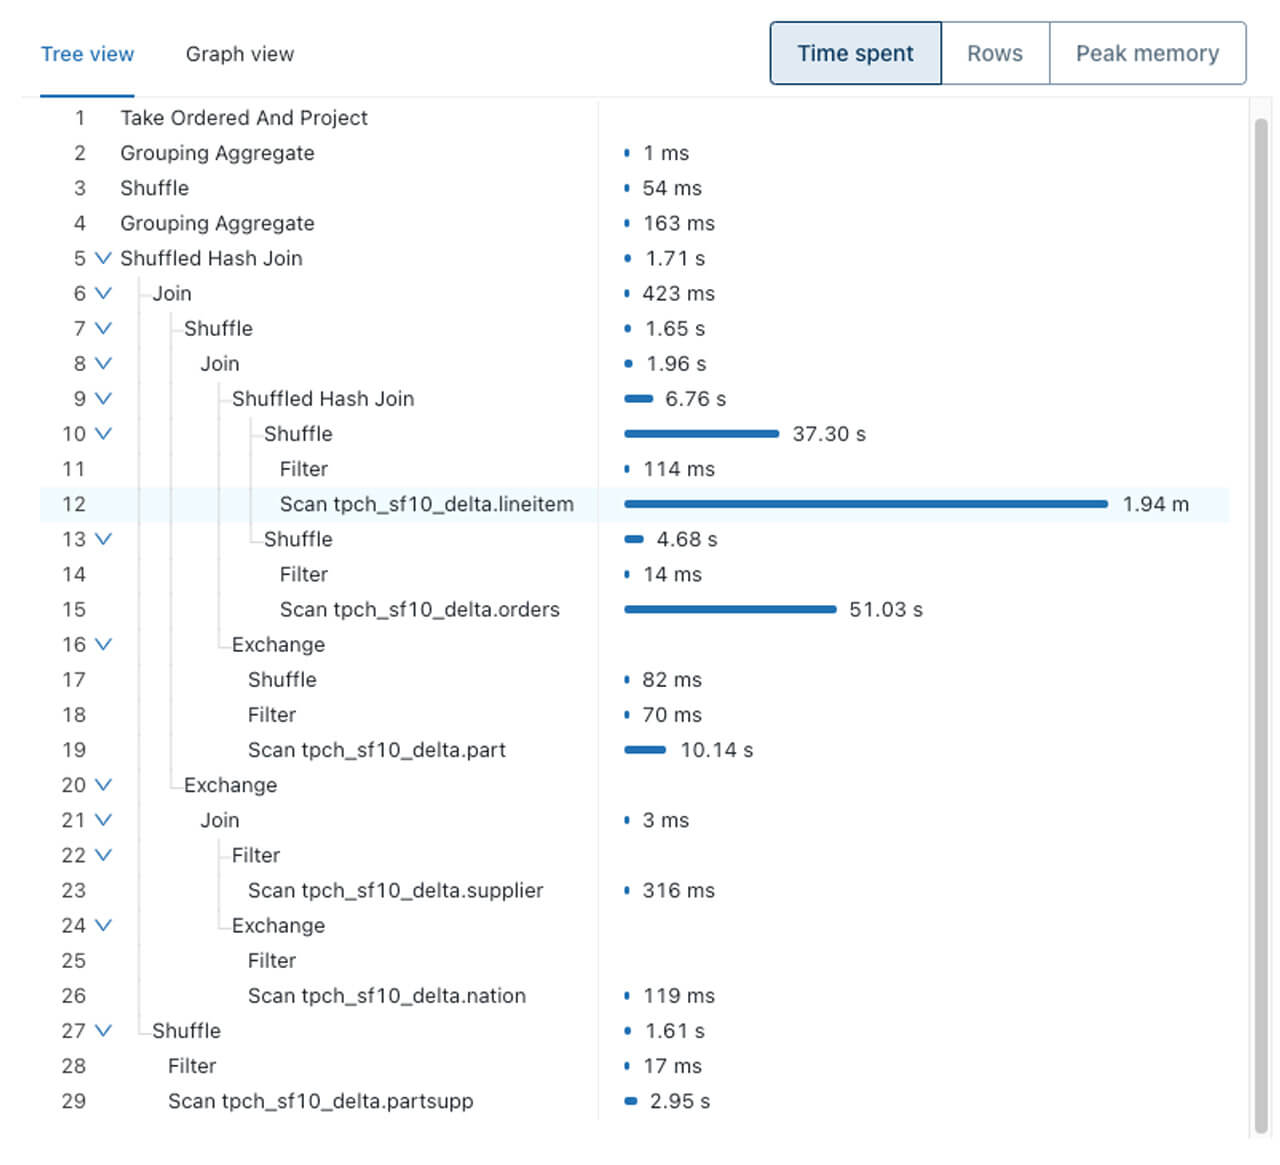Viewport: 1280px width, 1165px height.
Task: Show the Time spent metric
Action: tap(855, 54)
